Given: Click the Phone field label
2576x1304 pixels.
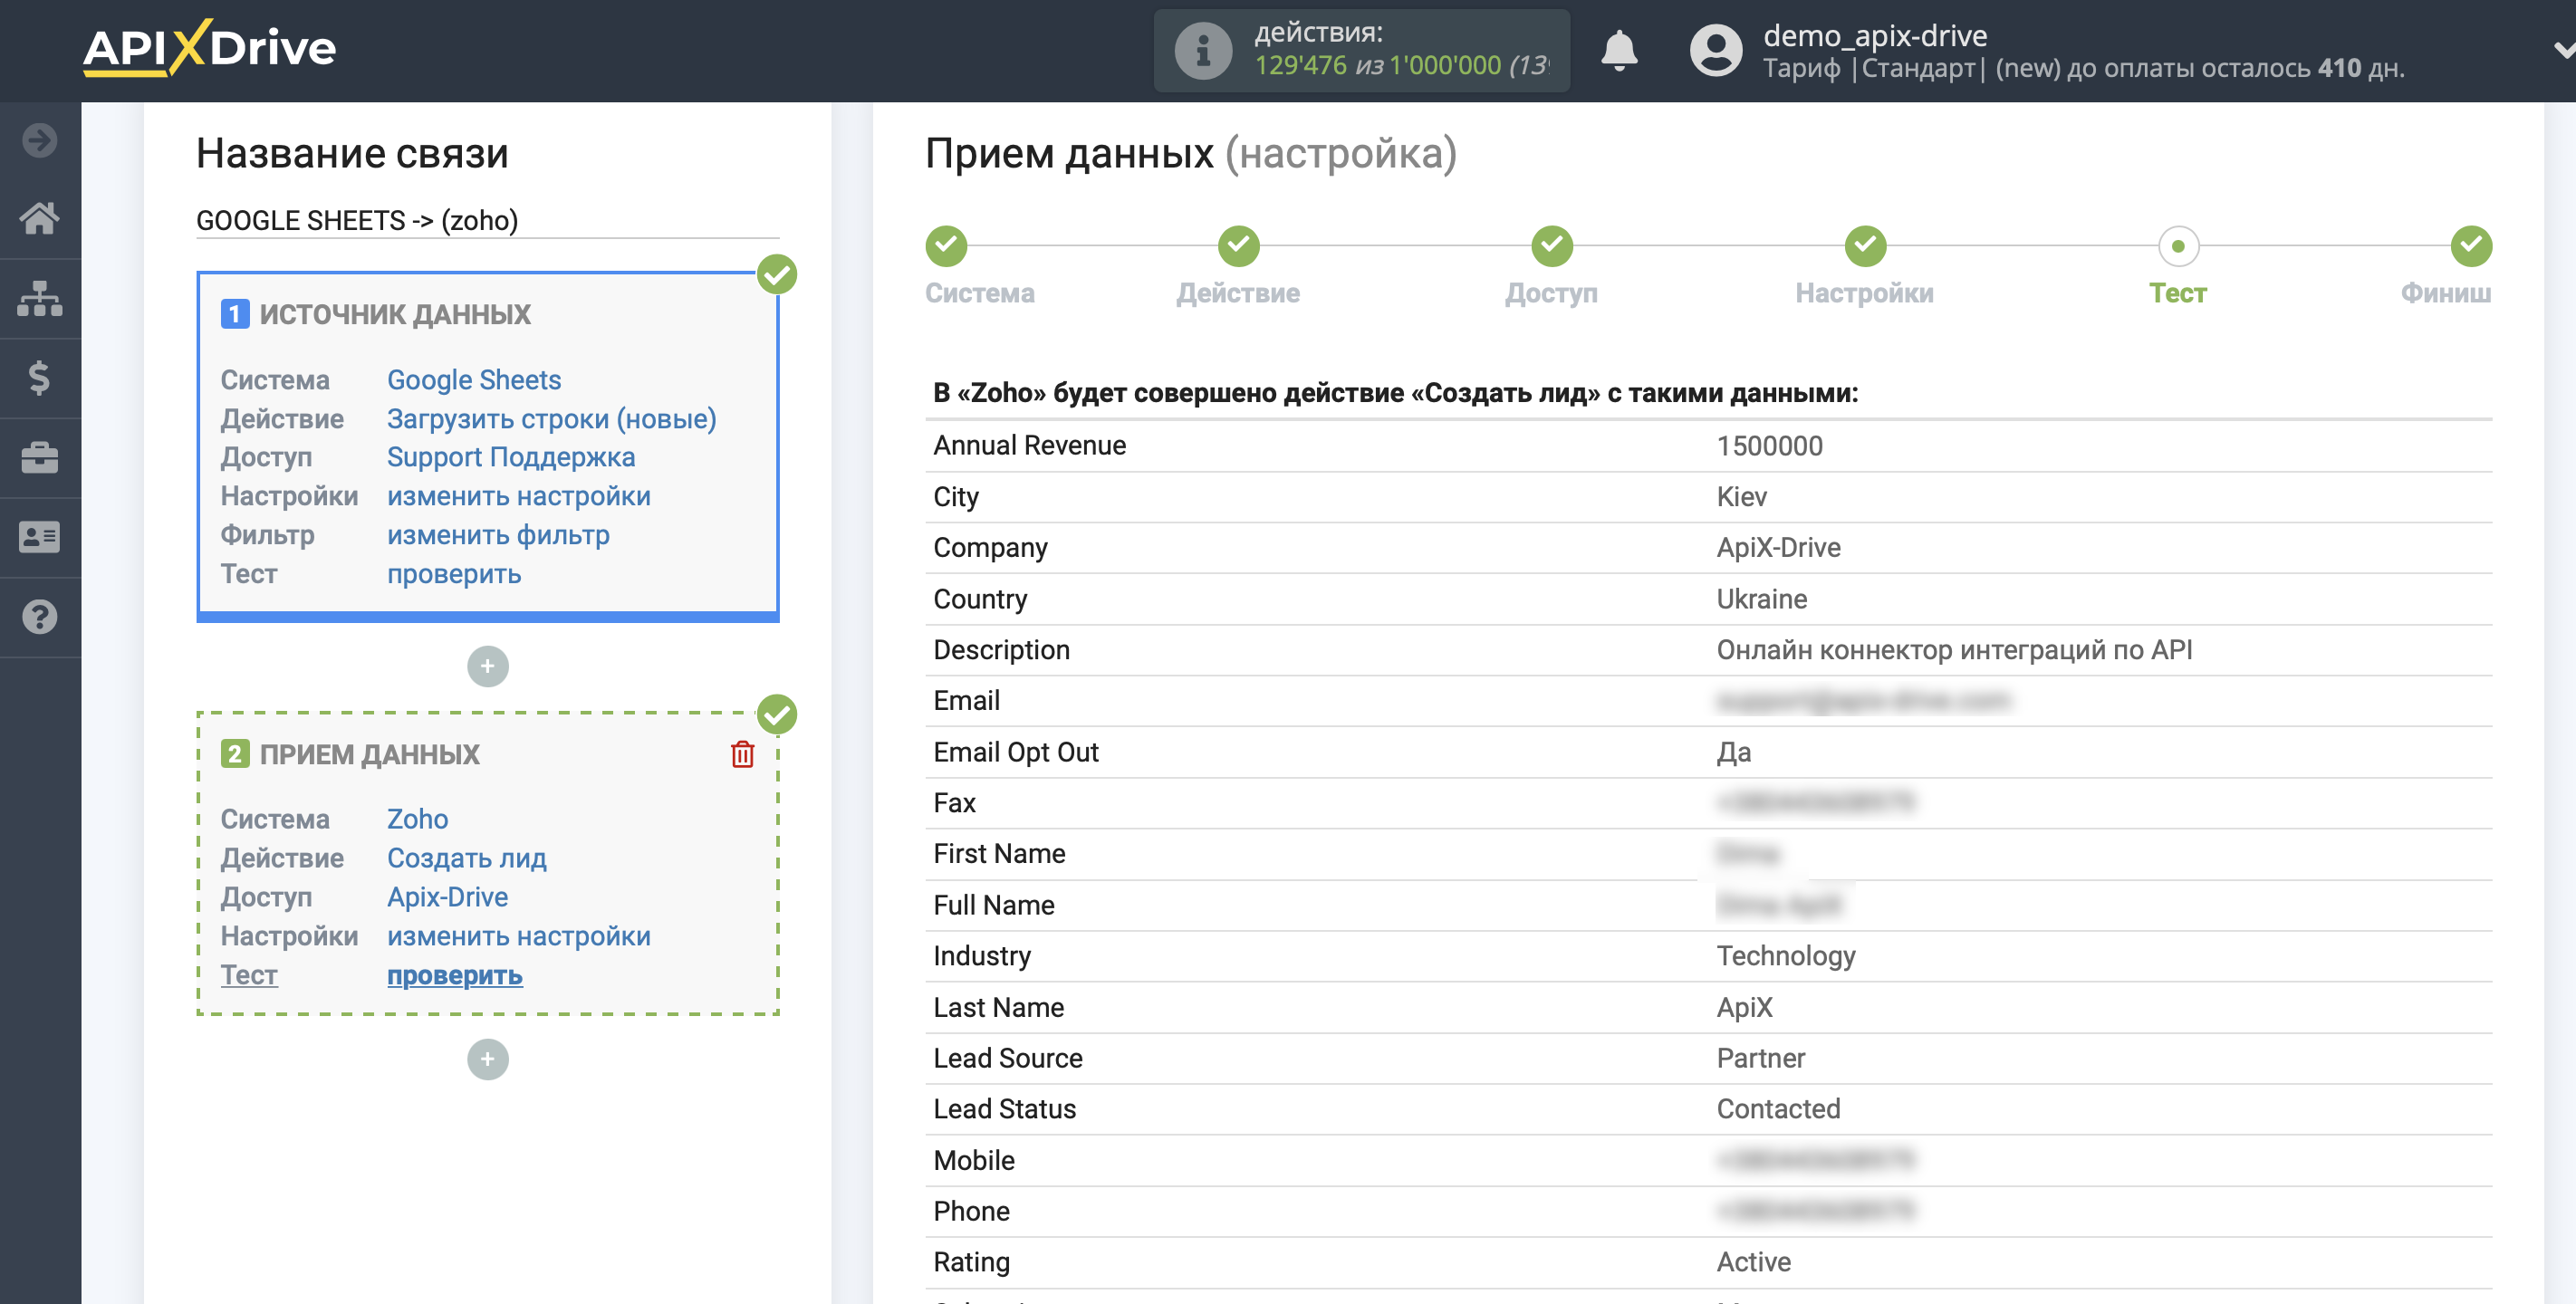Looking at the screenshot, I should click(971, 1211).
